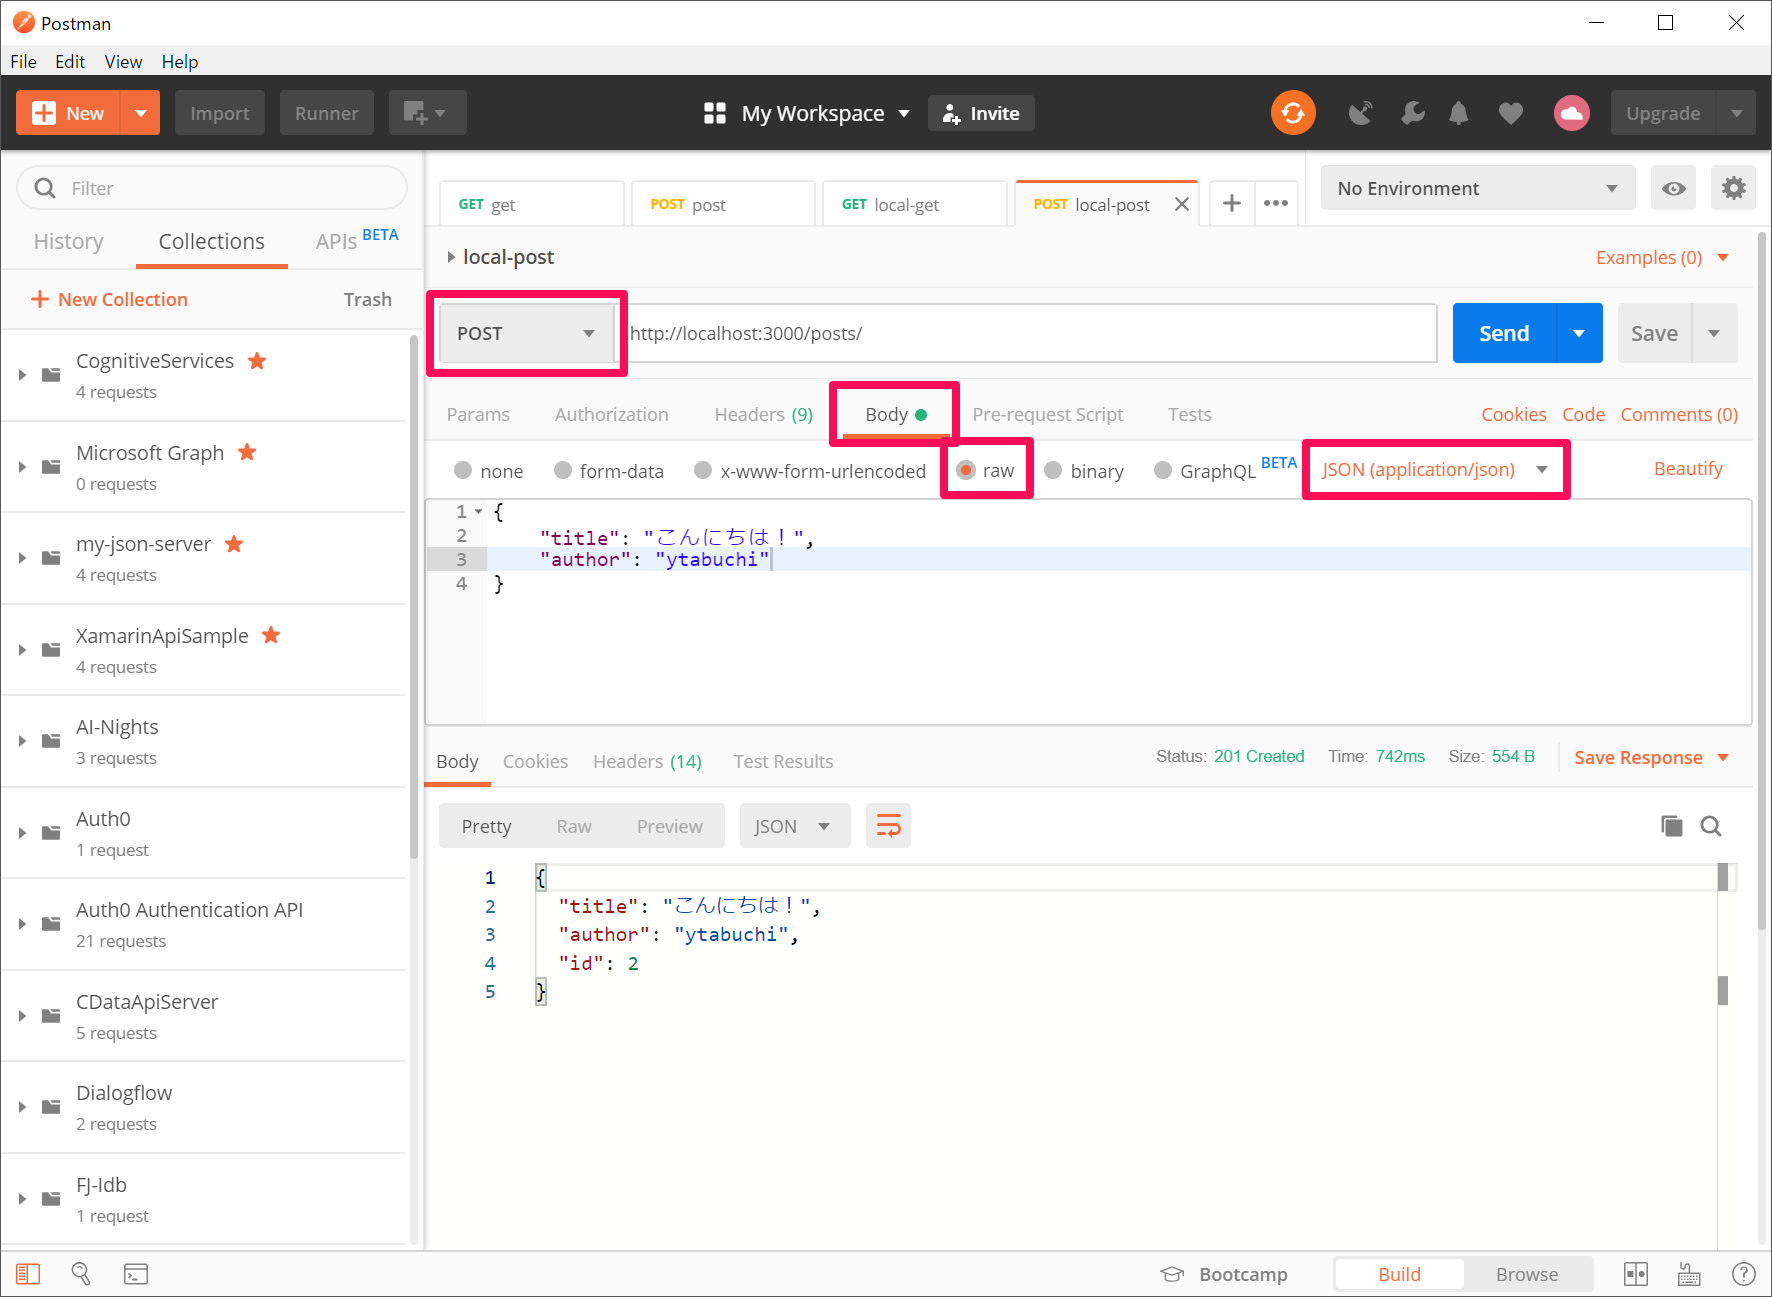Open the satellite interceptor icon

click(1360, 113)
